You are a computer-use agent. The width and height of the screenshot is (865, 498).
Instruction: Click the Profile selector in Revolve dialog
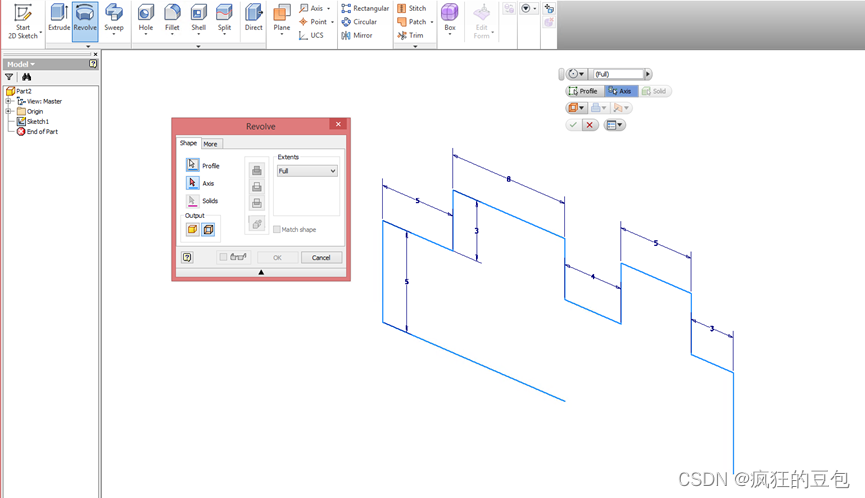(193, 166)
